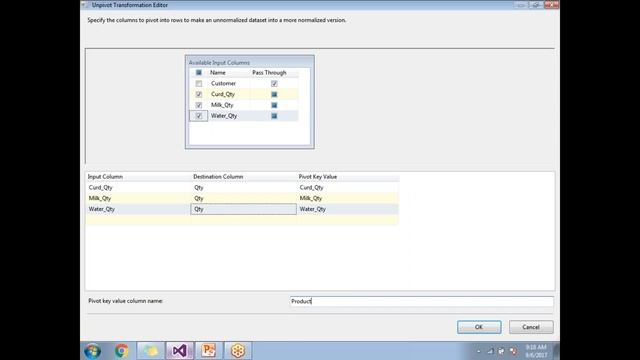Screen dimensions: 640x360
Task: Toggle Pass Through checkbox for Customer
Action: click(274, 84)
